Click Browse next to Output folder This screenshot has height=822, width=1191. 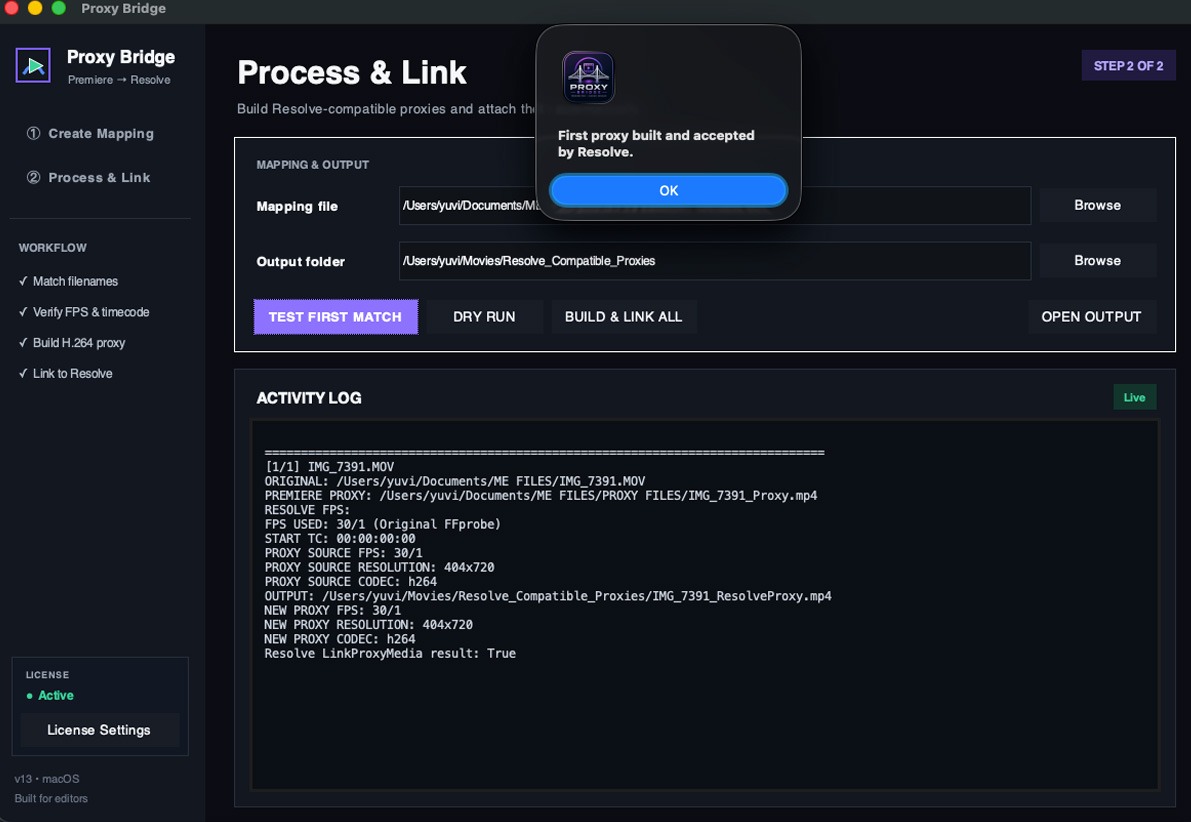point(1098,261)
